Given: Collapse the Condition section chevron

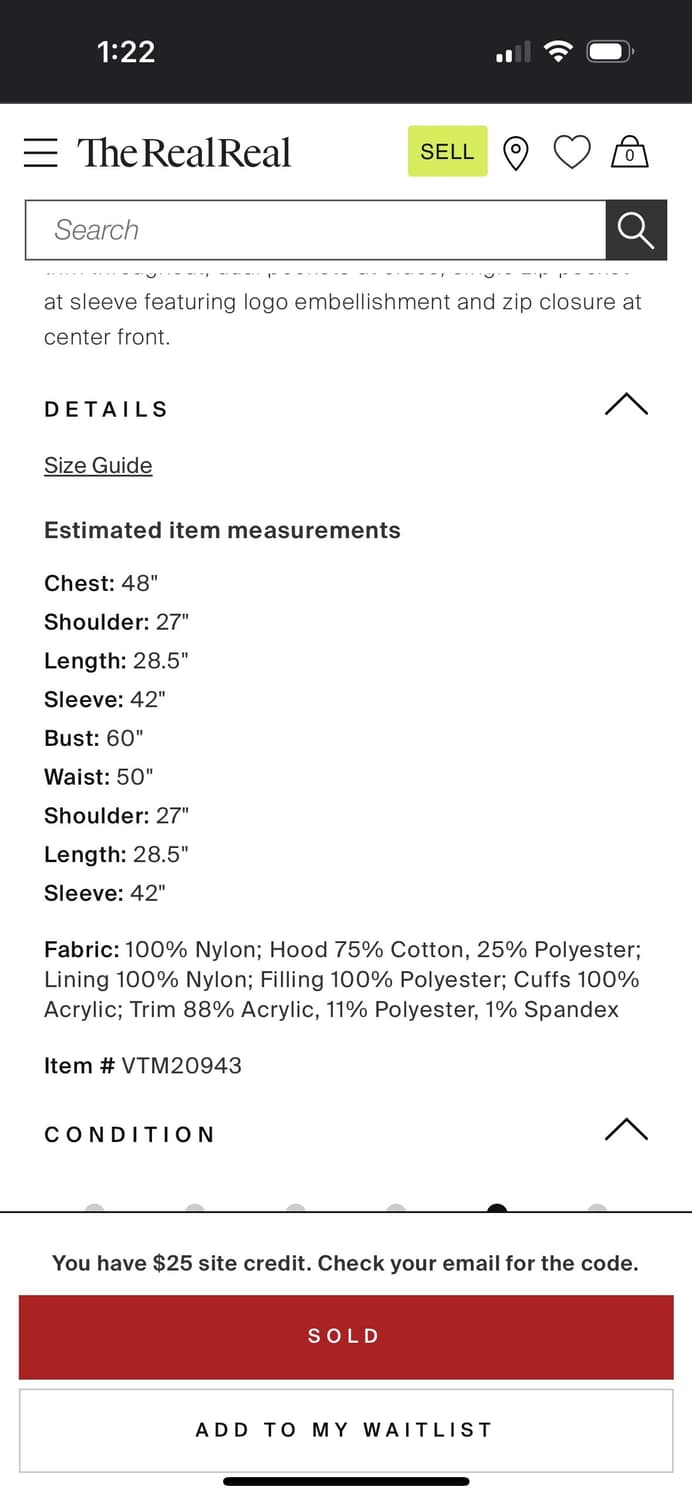Looking at the screenshot, I should (627, 1130).
